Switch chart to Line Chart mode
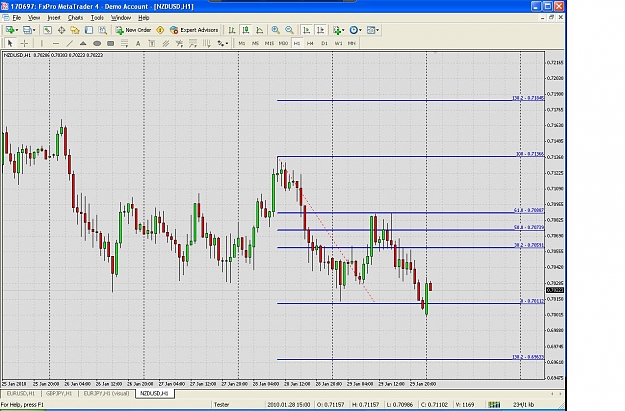The height and width of the screenshot is (411, 625). [x=259, y=30]
